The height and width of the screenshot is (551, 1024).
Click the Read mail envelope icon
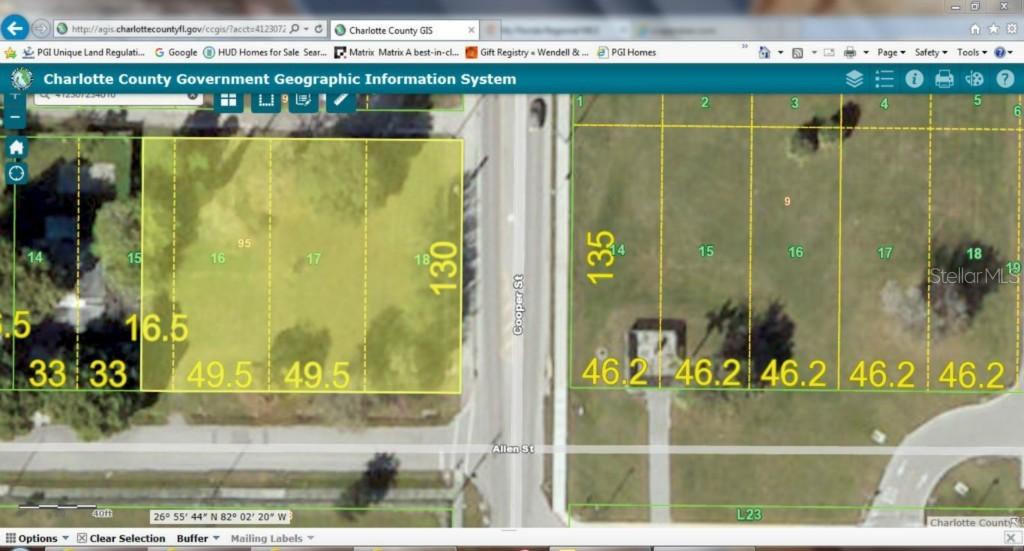click(829, 52)
